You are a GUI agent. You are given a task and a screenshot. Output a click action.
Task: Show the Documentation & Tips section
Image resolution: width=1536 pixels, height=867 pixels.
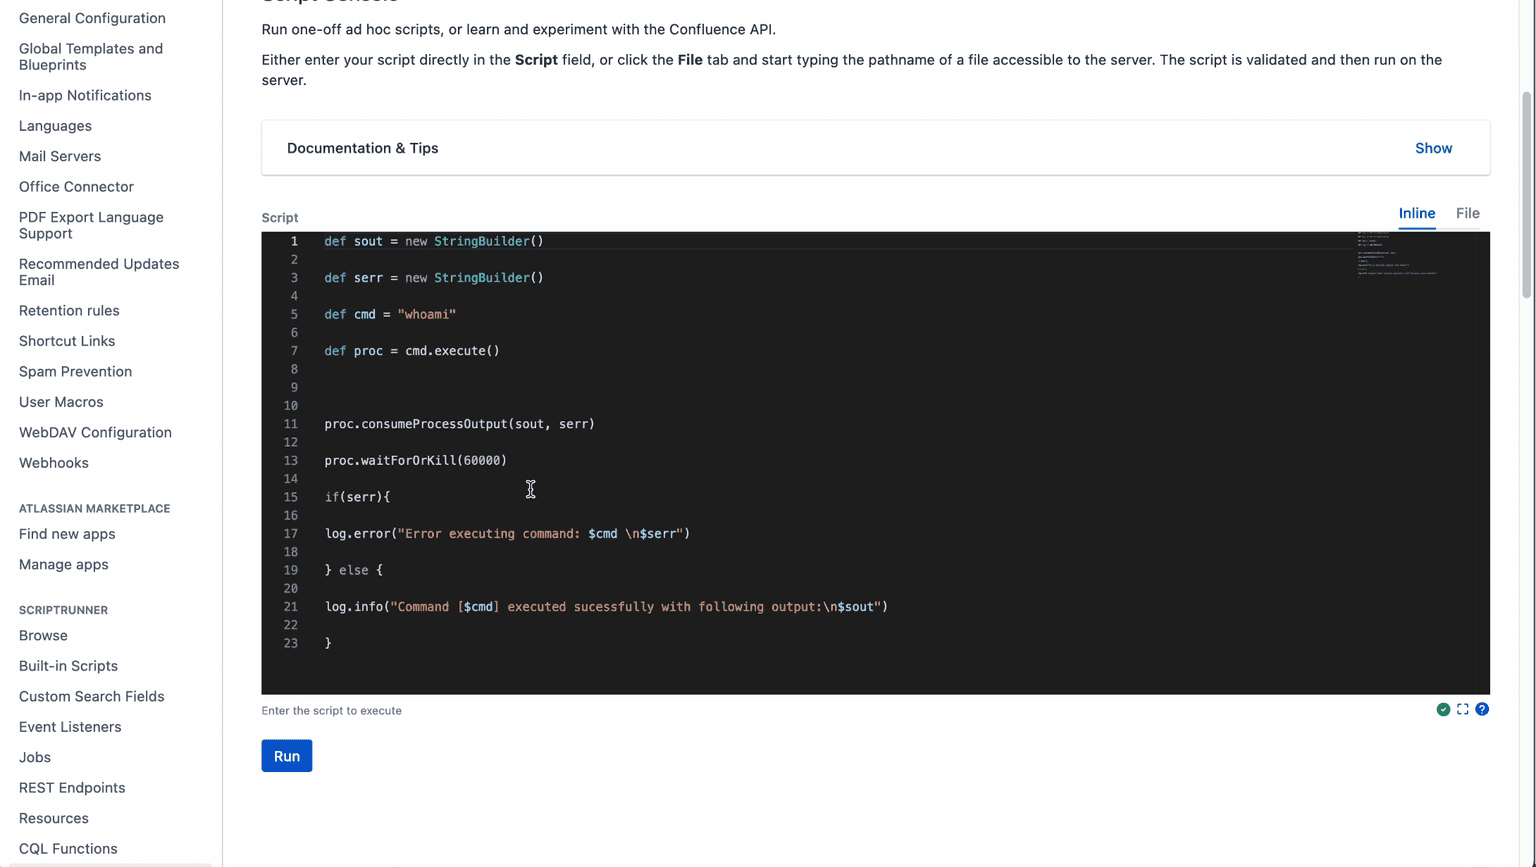1433,147
